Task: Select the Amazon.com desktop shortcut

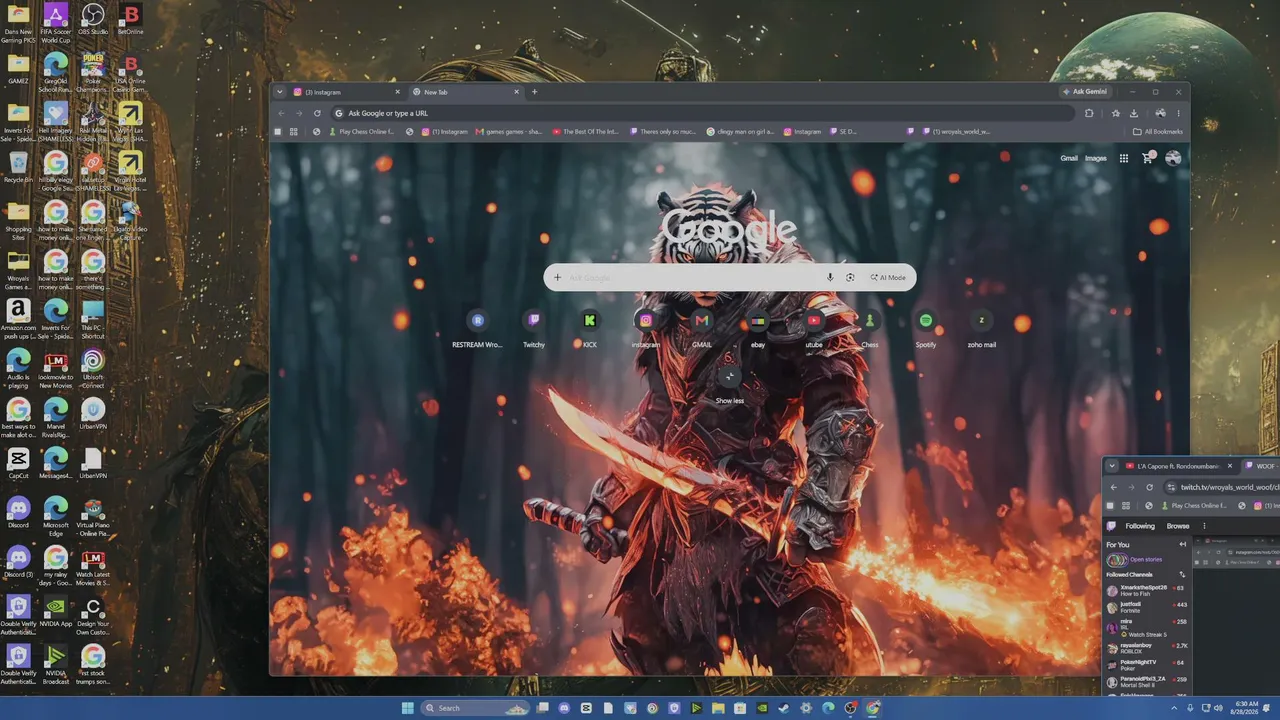Action: coord(18,319)
